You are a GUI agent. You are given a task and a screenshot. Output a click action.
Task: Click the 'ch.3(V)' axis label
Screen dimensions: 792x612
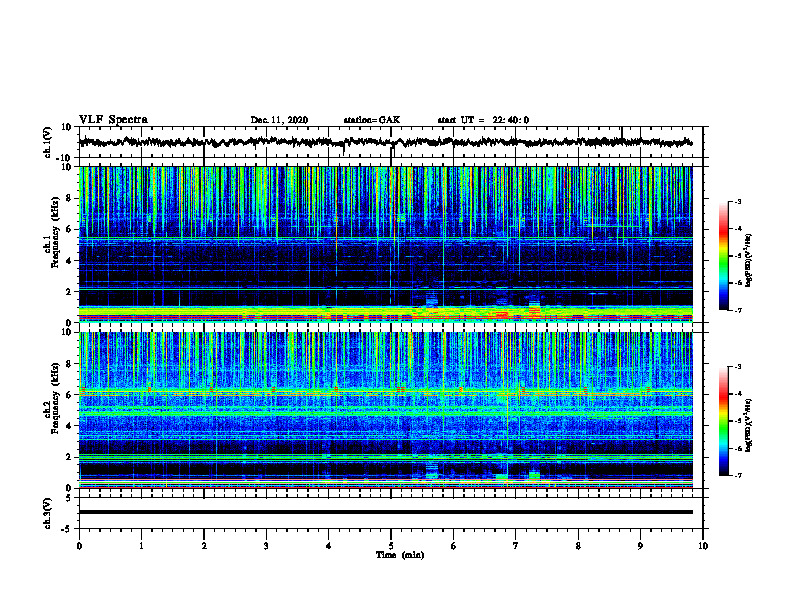coord(48,513)
